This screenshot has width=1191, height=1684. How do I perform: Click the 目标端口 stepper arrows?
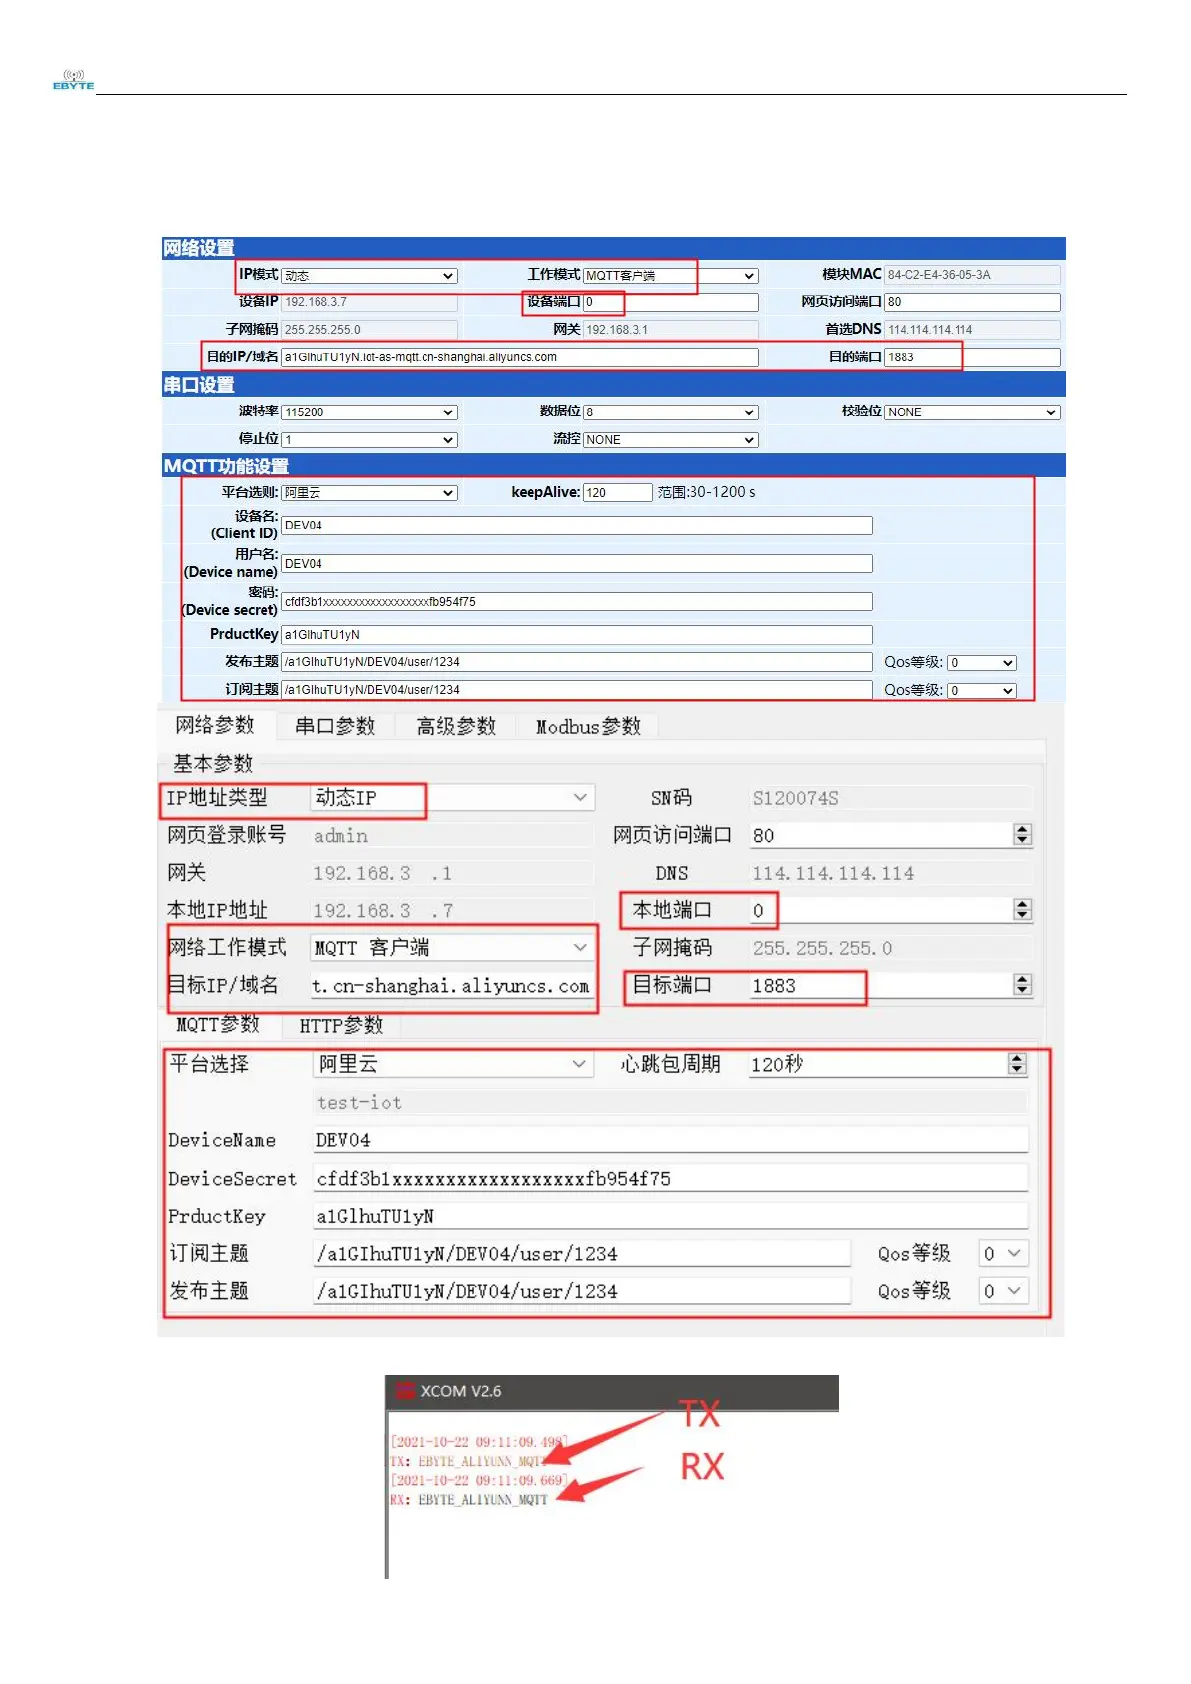point(1022,985)
